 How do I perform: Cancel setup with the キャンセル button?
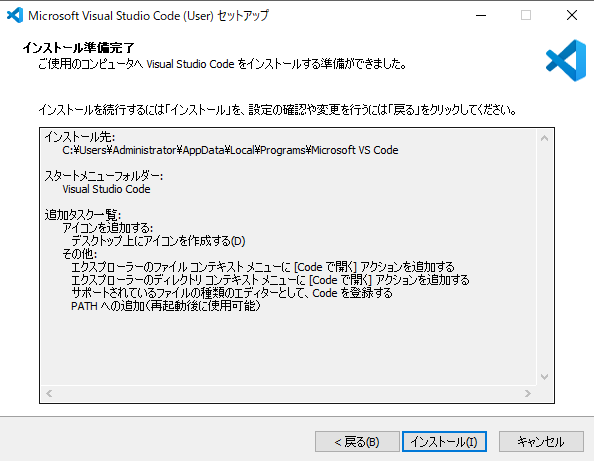(x=541, y=442)
